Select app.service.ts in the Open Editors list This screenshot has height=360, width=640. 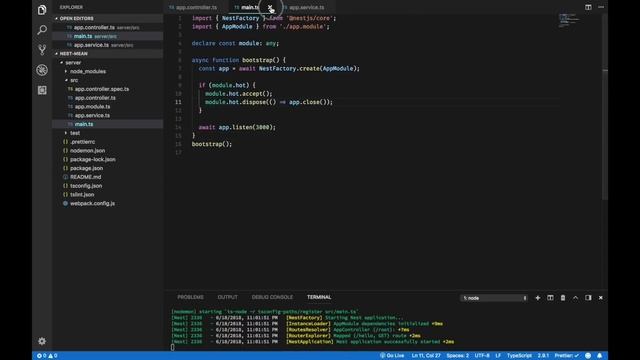click(108, 45)
